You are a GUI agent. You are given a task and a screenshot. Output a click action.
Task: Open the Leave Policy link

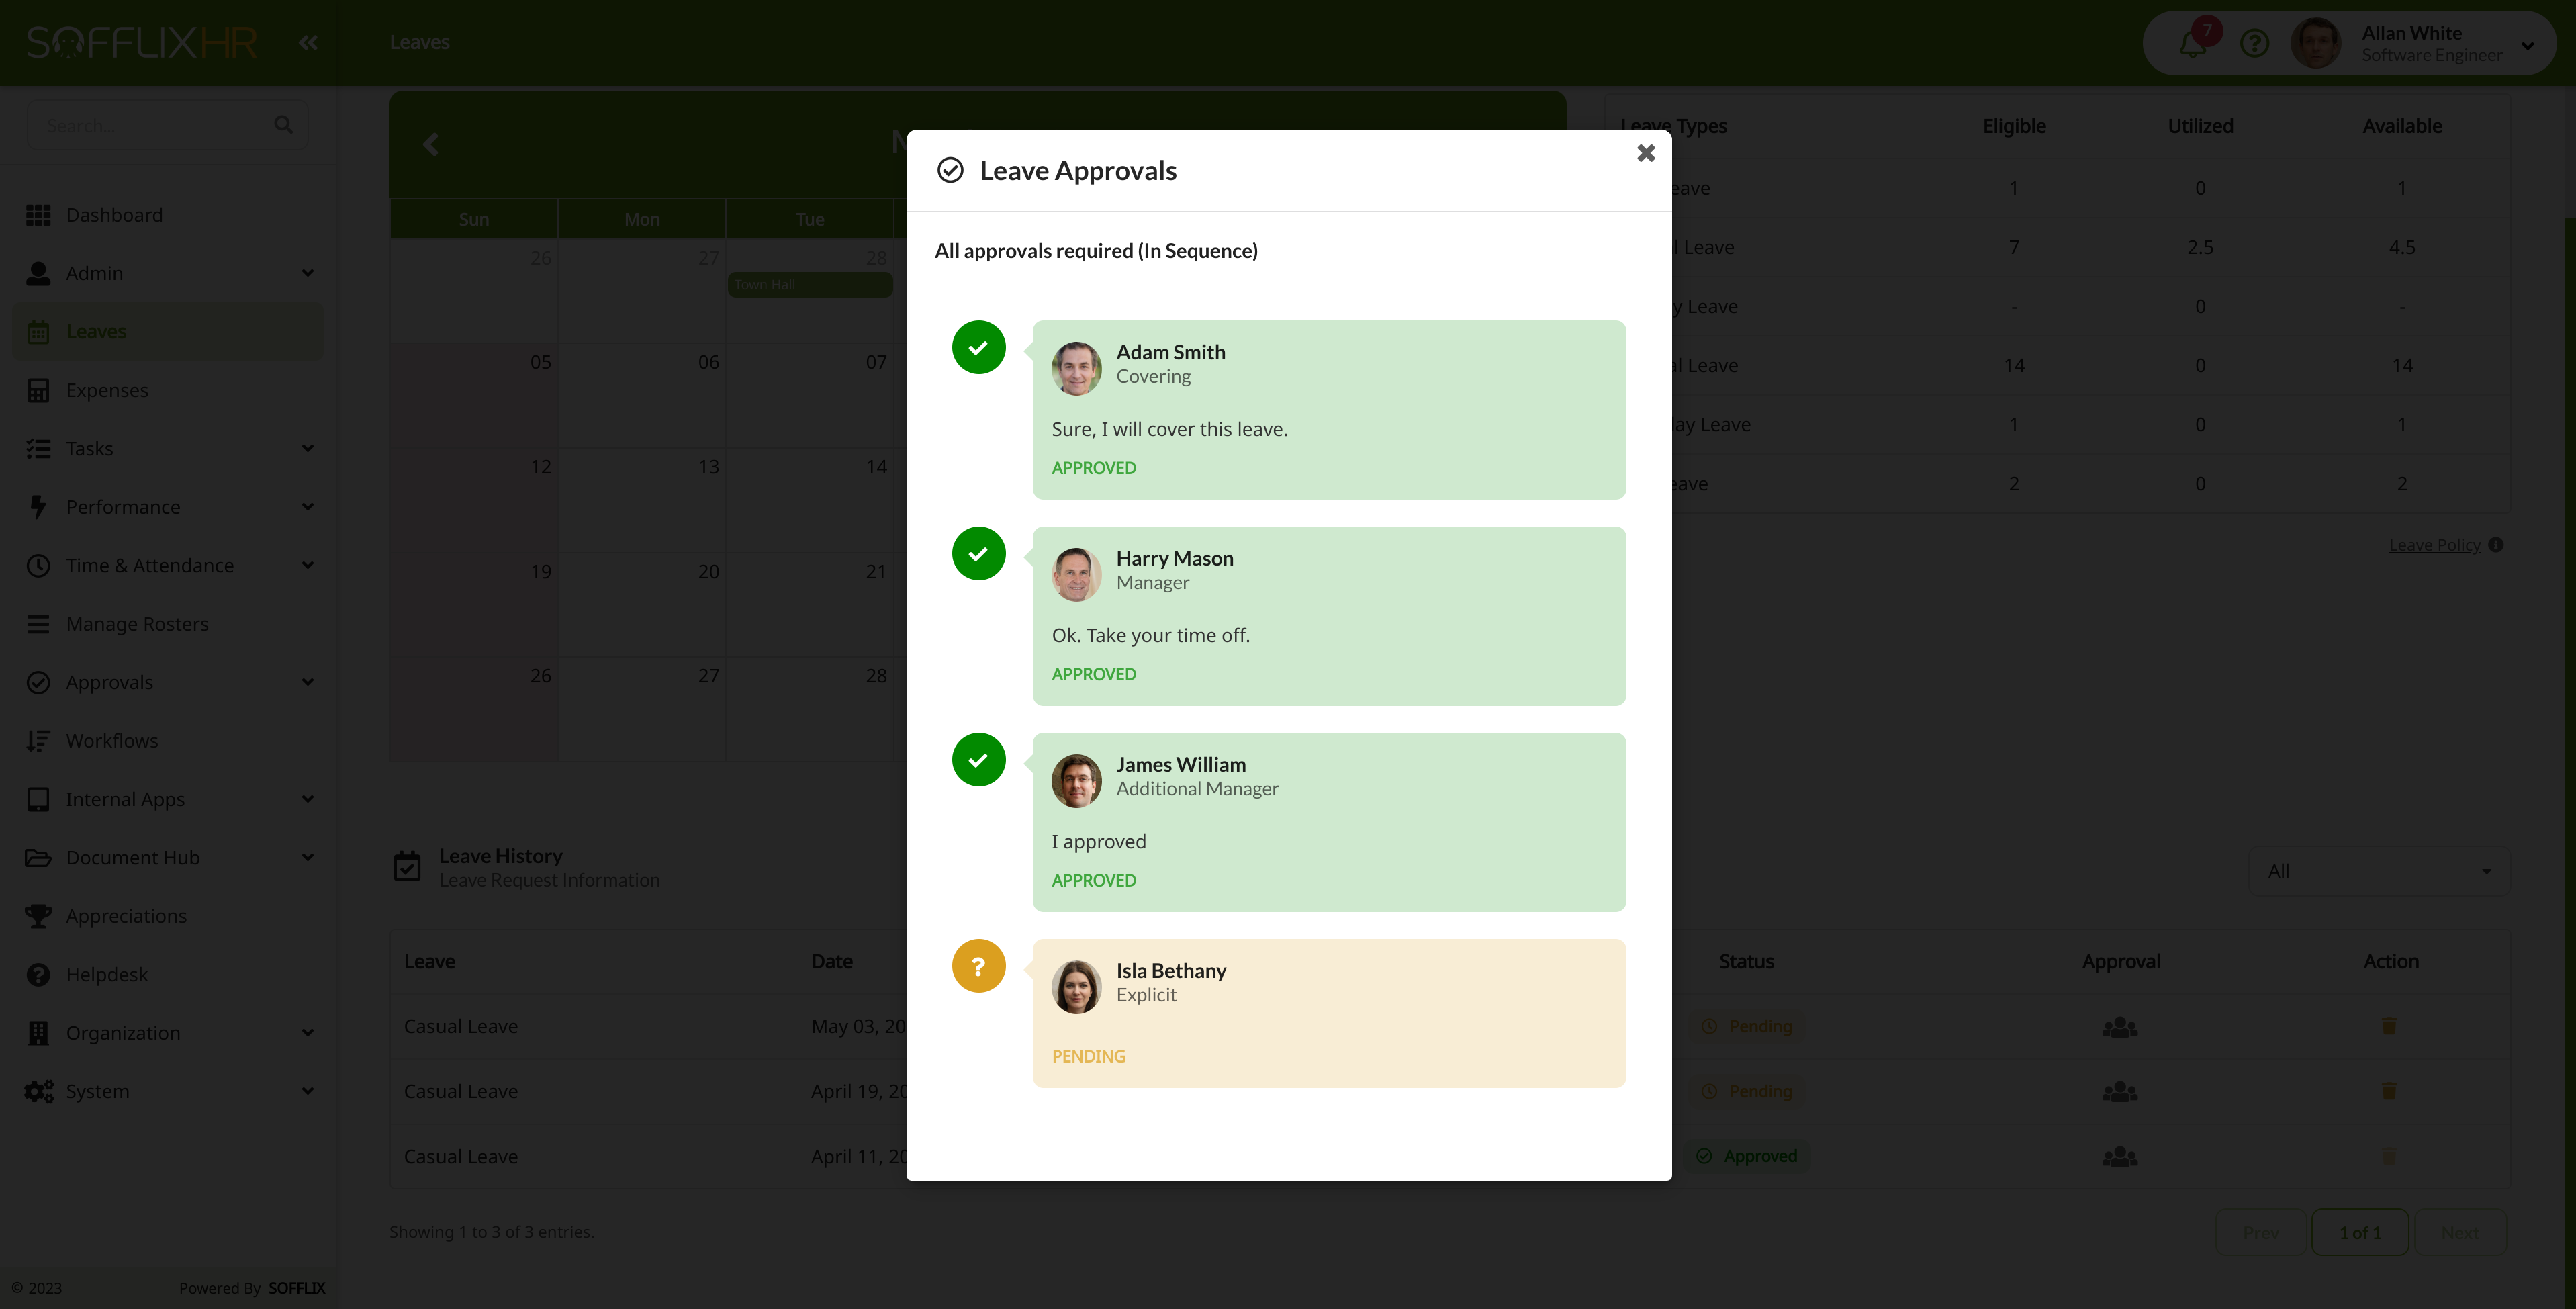[2434, 545]
